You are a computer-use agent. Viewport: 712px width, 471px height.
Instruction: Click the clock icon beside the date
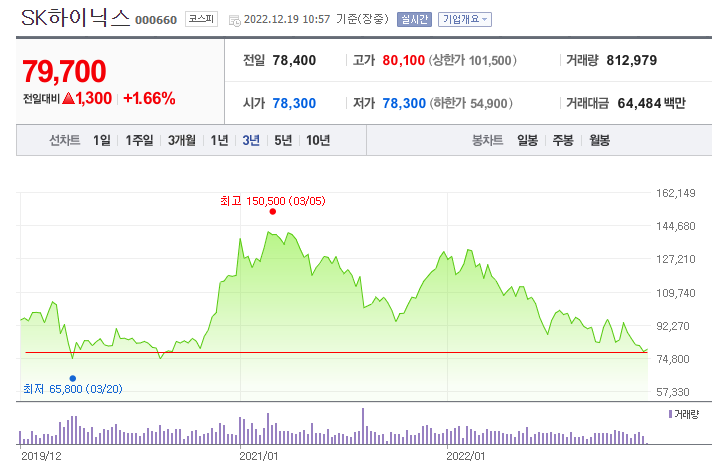tap(234, 20)
